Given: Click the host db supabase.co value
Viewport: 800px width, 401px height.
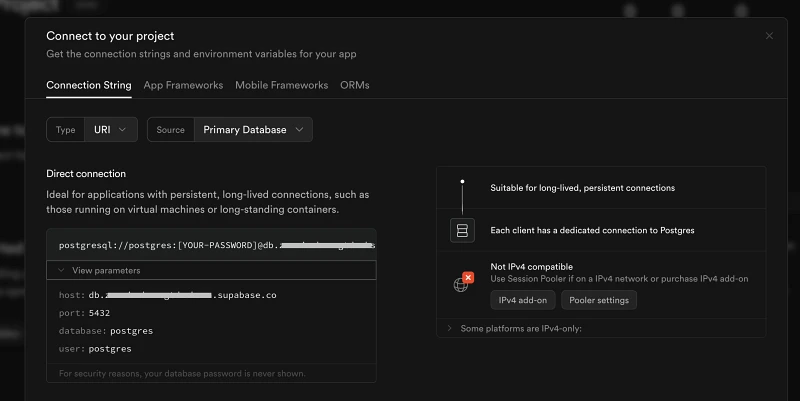Looking at the screenshot, I should pos(182,295).
